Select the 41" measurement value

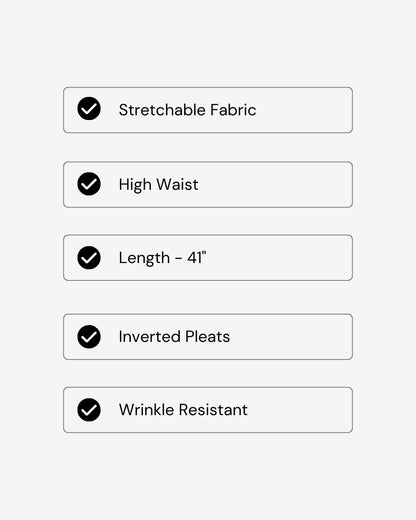click(x=197, y=257)
